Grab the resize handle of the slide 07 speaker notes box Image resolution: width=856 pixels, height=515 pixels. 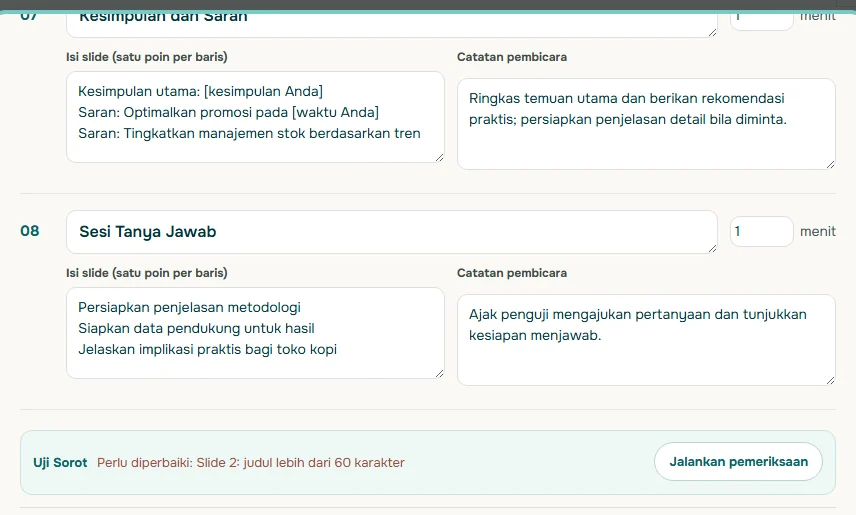click(830, 164)
